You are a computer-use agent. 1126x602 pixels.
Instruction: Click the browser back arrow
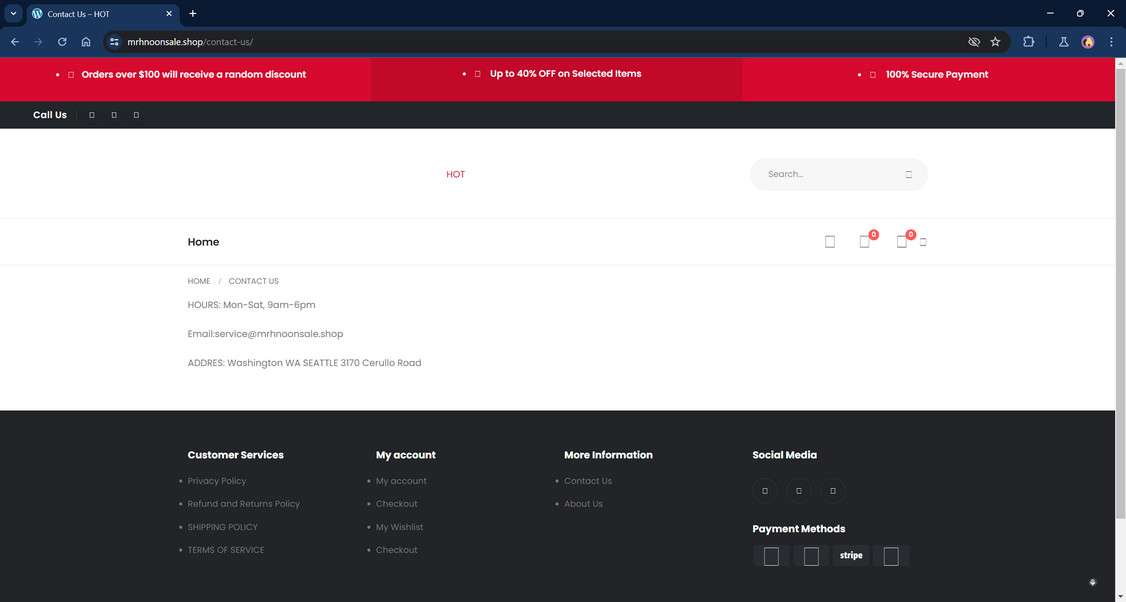pos(14,41)
